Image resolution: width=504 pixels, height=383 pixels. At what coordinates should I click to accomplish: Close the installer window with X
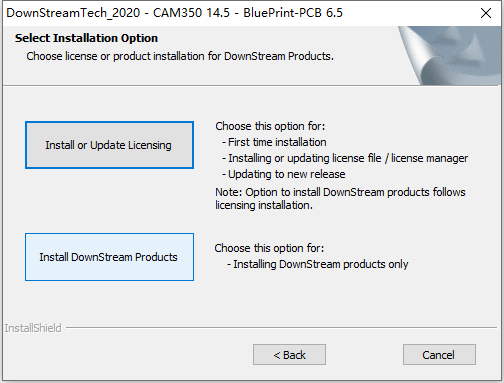[x=486, y=13]
